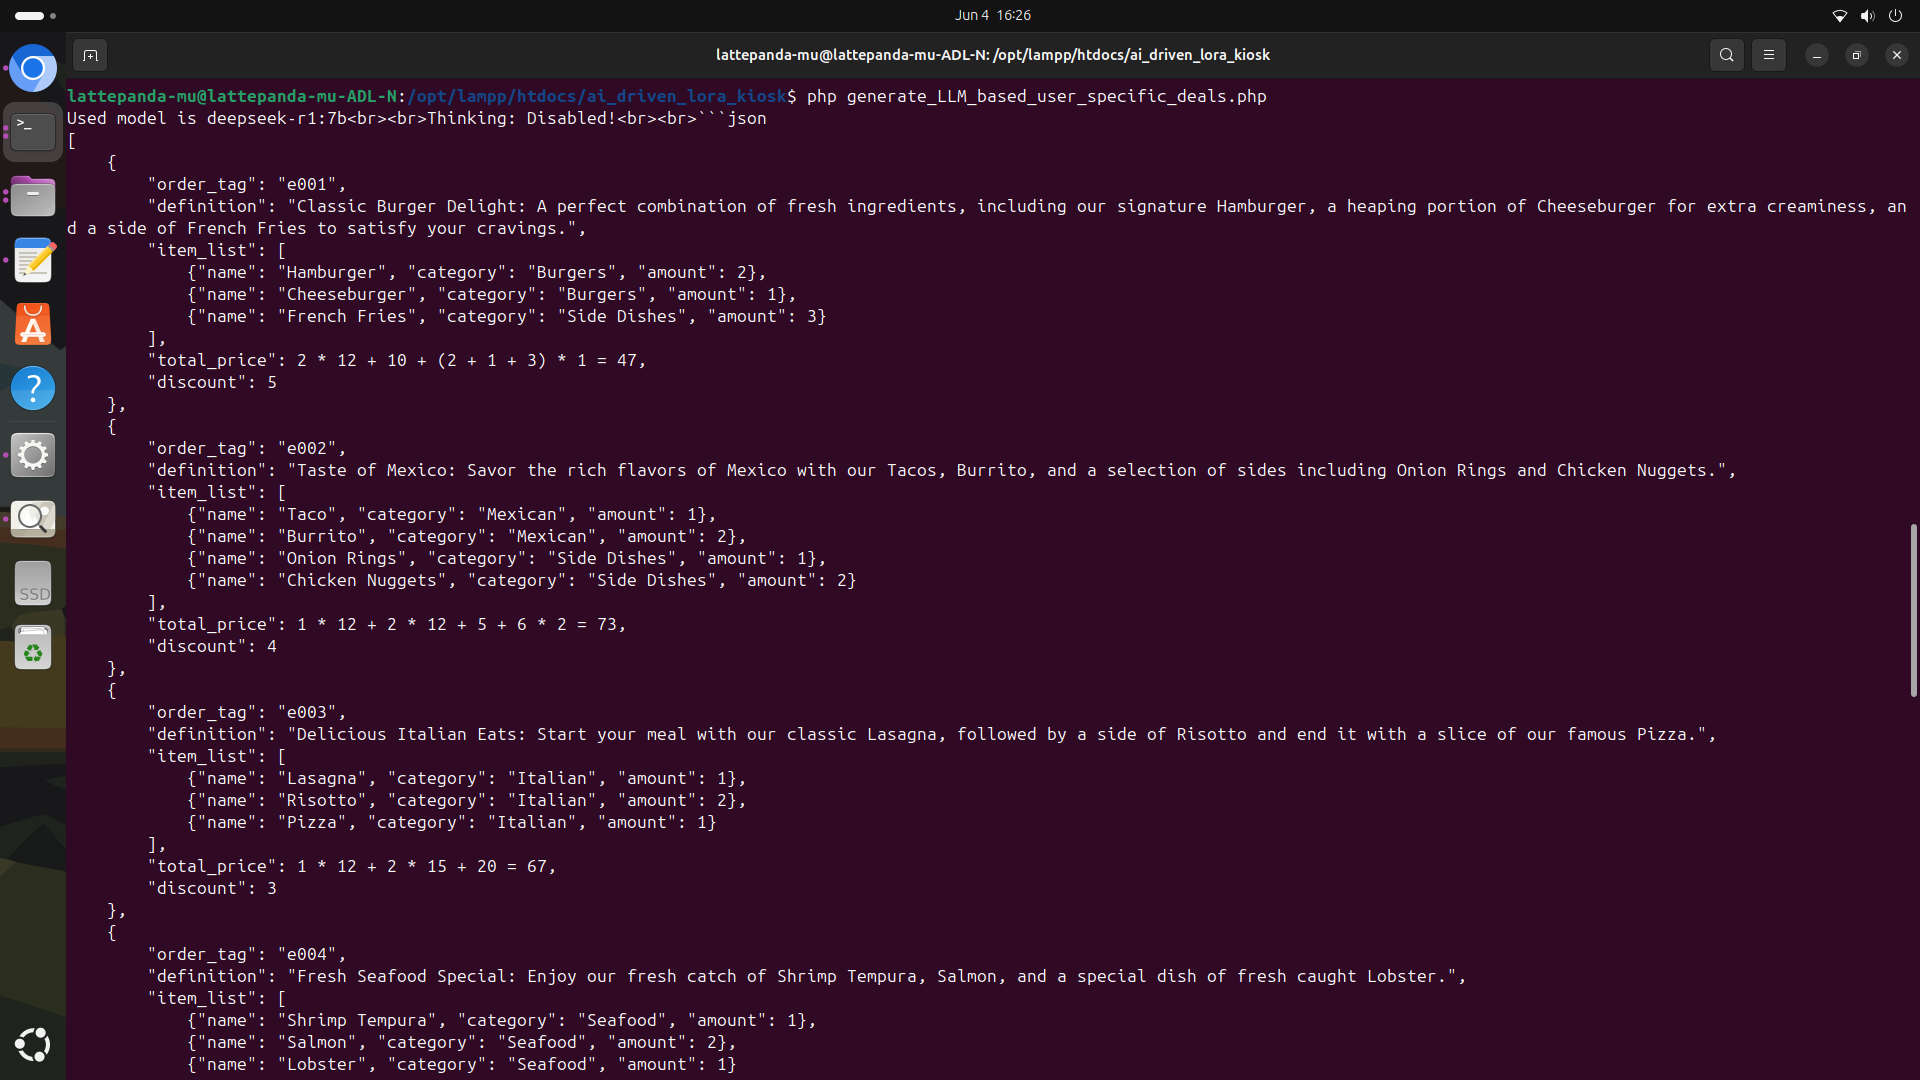Close the terminal window
The width and height of the screenshot is (1920, 1080).
[x=1897, y=55]
